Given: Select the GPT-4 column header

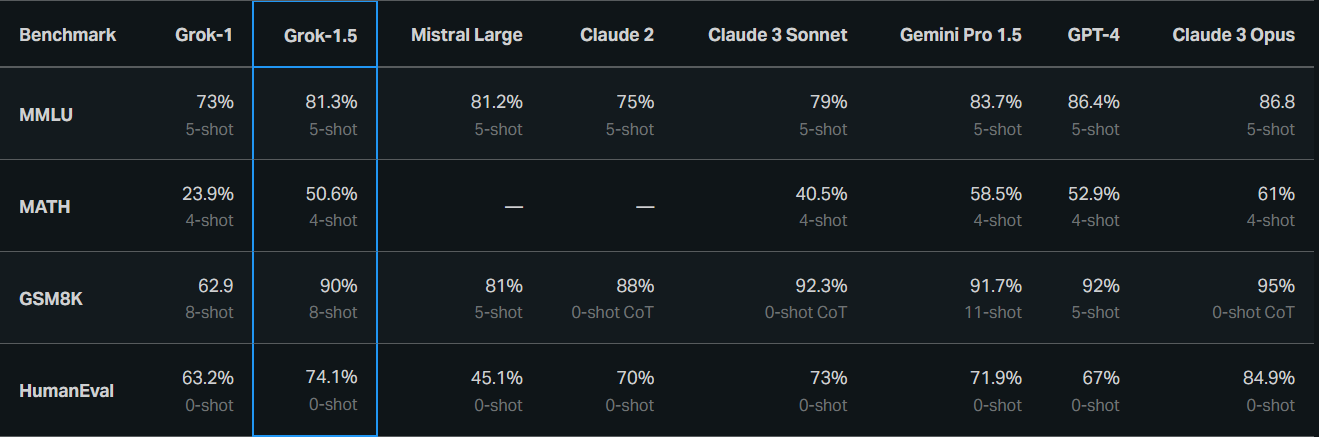Looking at the screenshot, I should point(1093,35).
